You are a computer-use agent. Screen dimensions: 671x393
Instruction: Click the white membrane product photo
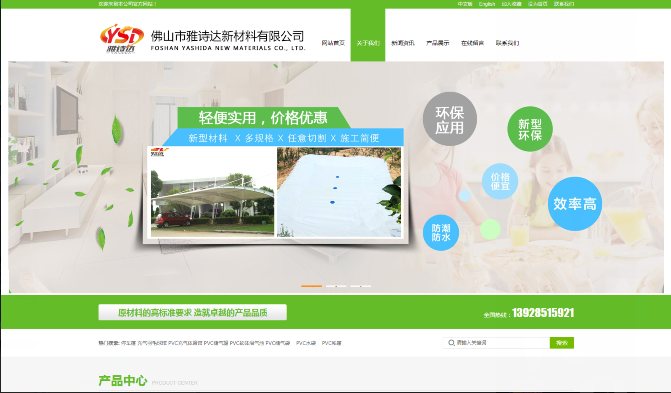[339, 192]
